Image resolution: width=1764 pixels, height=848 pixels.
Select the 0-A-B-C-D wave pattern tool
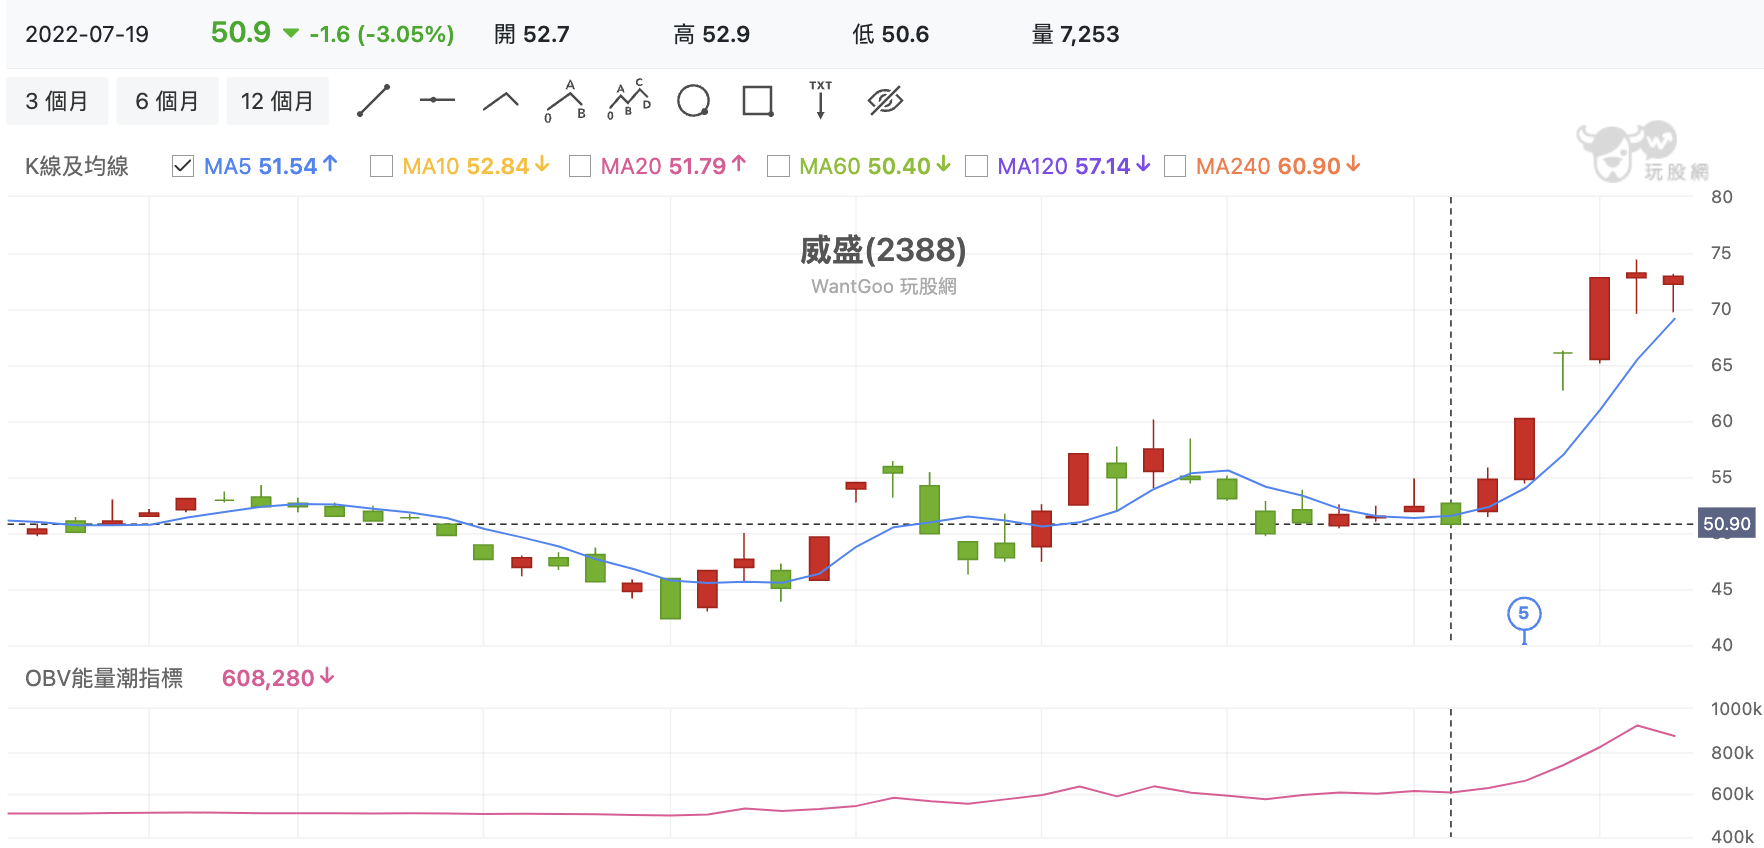(629, 100)
